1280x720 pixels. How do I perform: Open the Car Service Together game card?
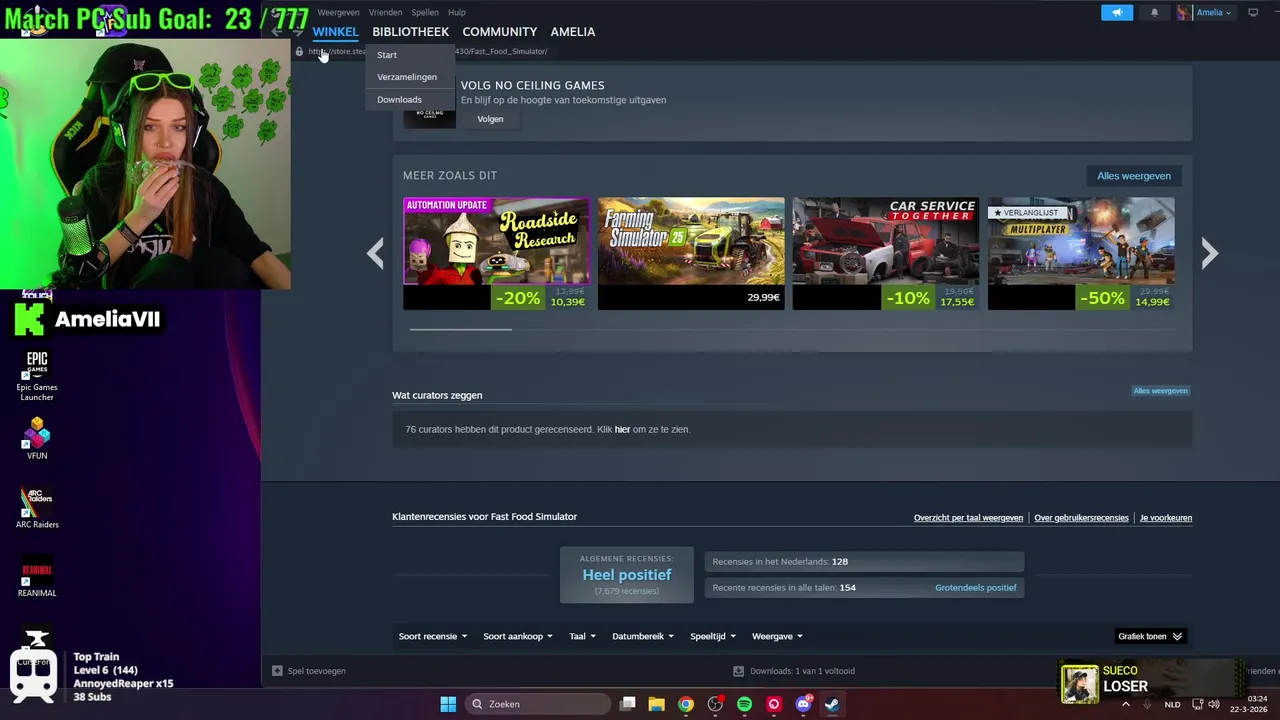click(886, 254)
